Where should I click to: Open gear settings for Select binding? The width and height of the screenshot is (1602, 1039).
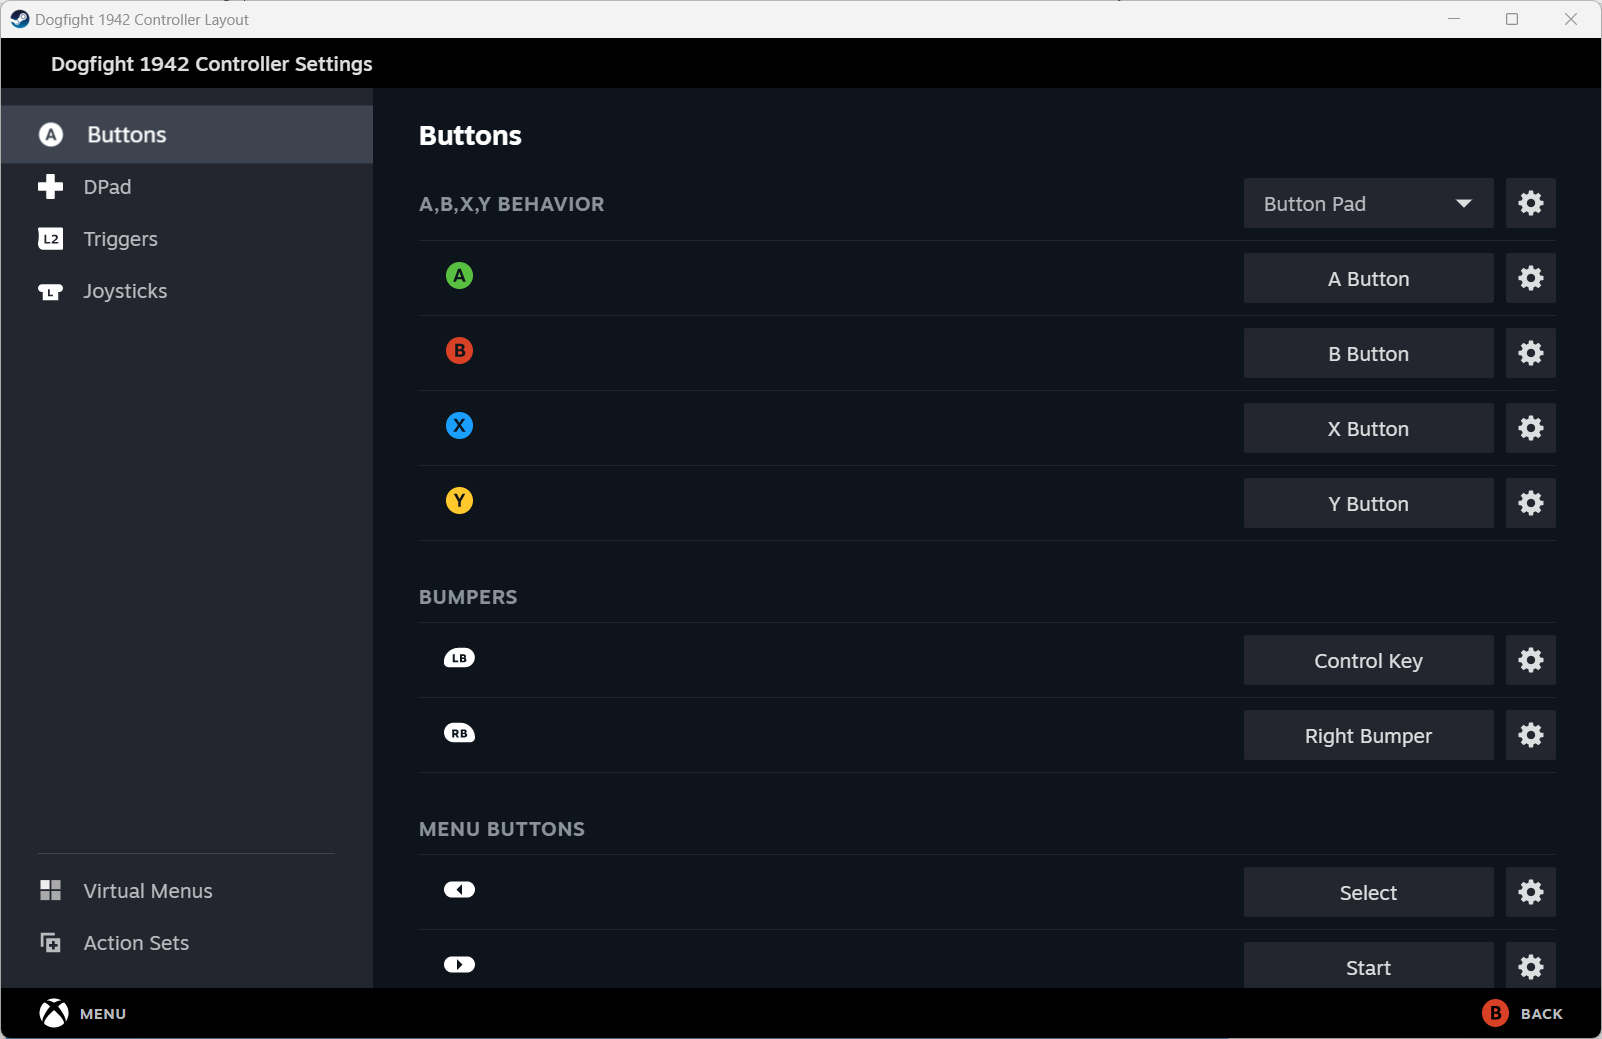coord(1530,892)
